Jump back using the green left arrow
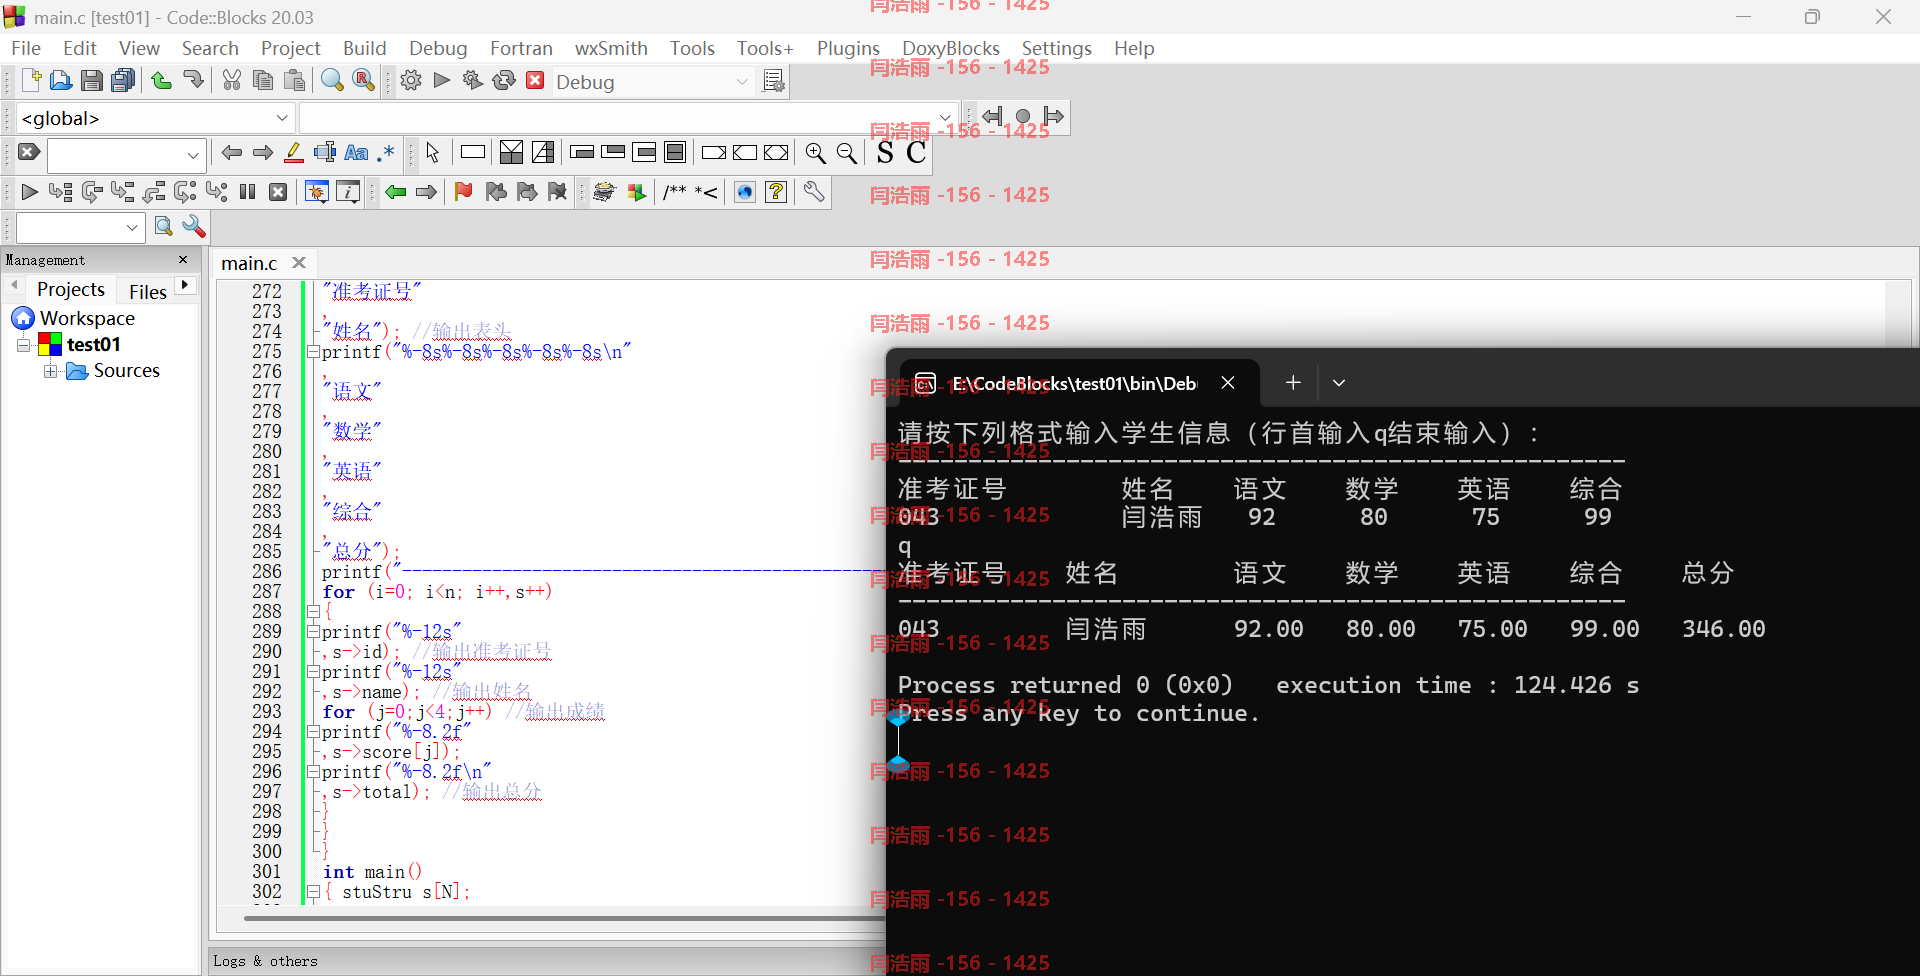This screenshot has height=976, width=1920. click(x=396, y=192)
